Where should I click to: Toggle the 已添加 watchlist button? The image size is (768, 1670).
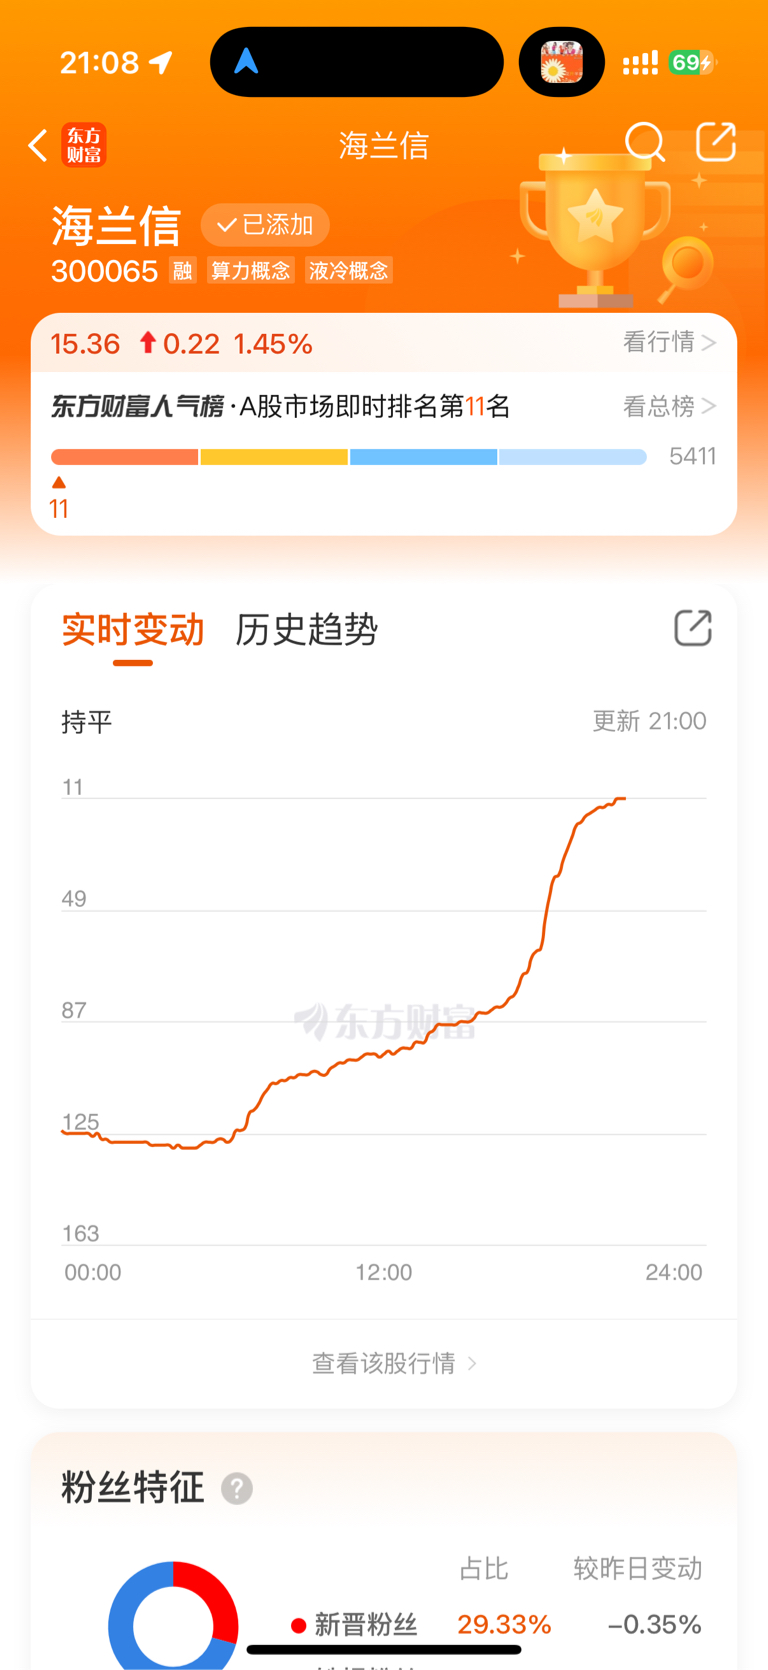click(265, 225)
